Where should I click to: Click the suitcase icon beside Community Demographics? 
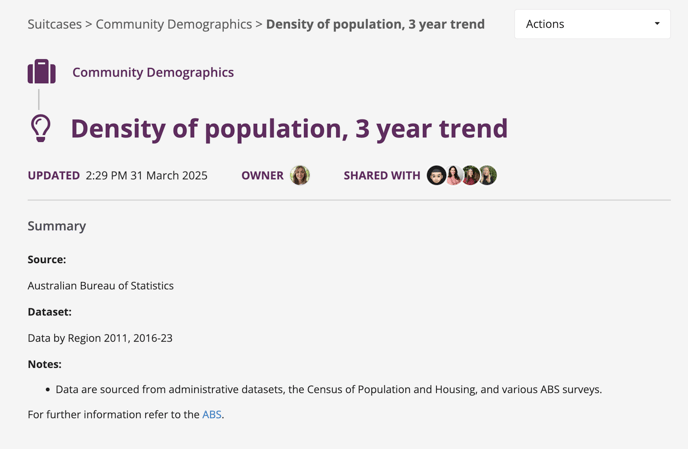click(x=41, y=72)
